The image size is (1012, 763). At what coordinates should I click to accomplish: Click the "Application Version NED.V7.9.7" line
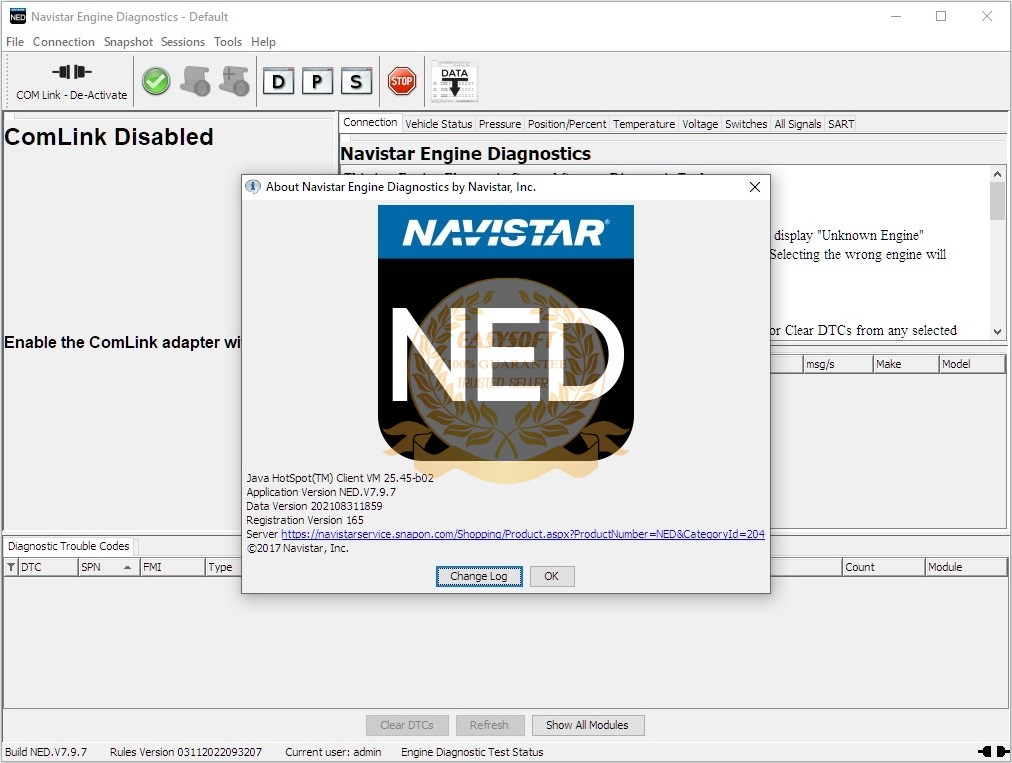(x=321, y=492)
